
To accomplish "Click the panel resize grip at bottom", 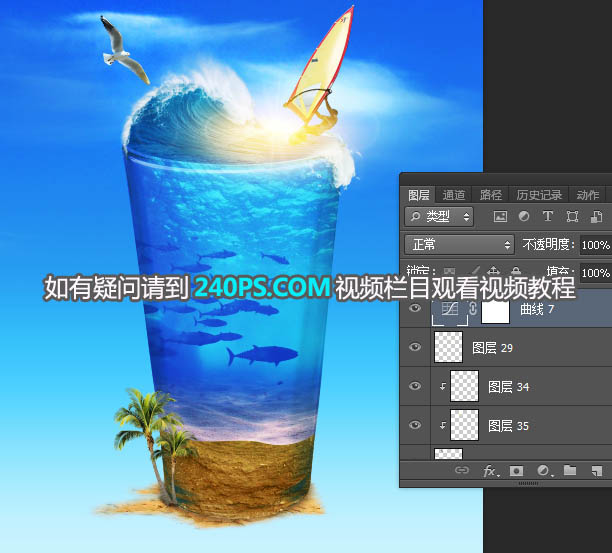I will (528, 483).
